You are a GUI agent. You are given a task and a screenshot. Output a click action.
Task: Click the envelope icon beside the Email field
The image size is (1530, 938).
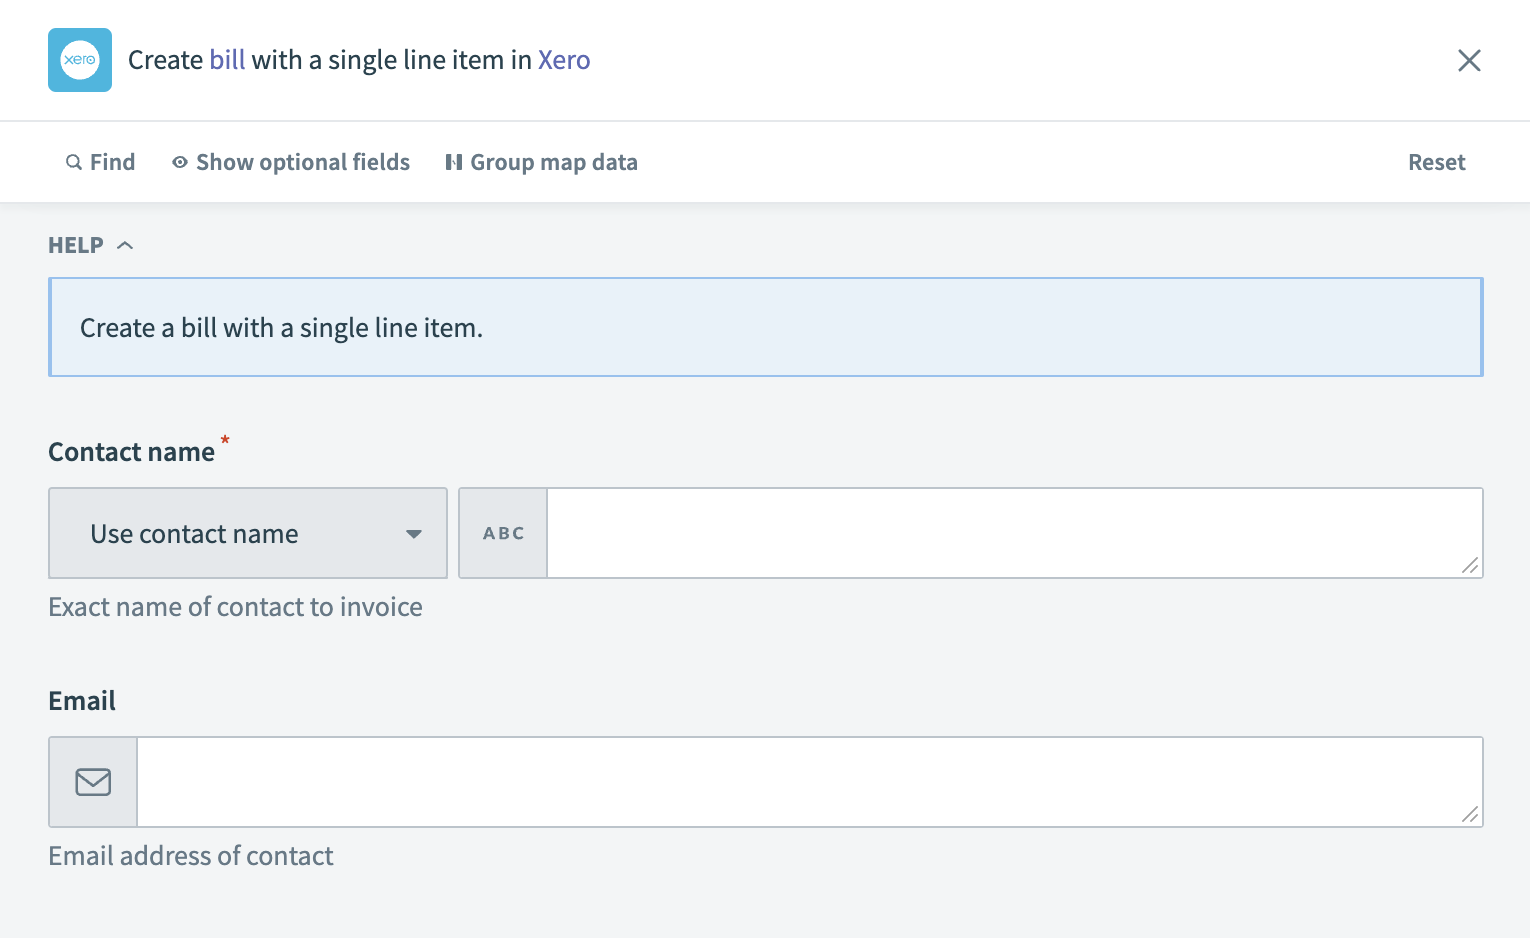point(92,781)
